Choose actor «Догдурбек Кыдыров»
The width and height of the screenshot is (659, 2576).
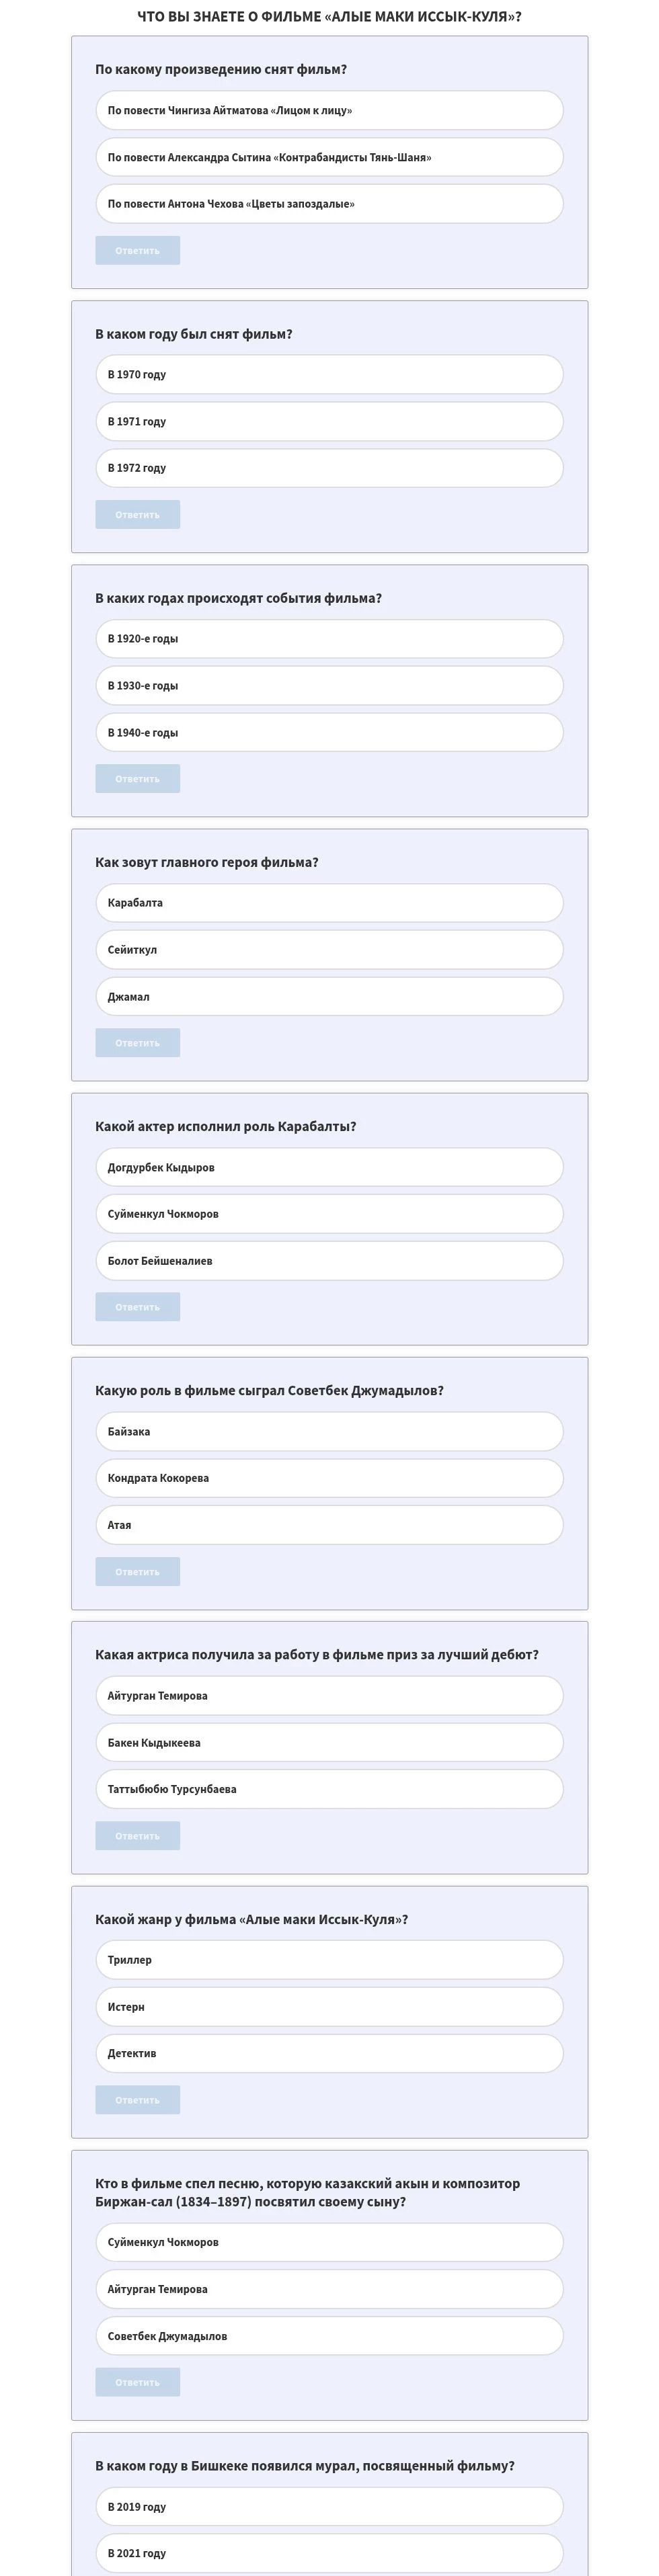[329, 1168]
